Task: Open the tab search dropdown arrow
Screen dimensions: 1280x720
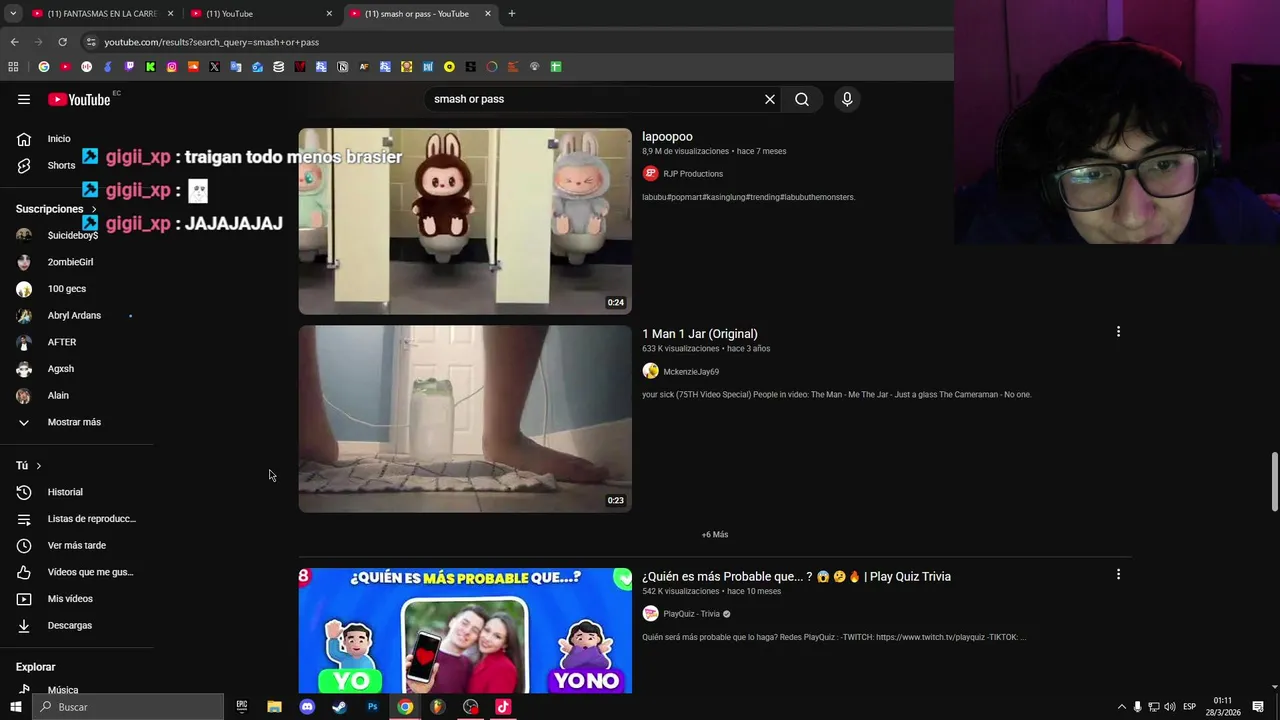Action: tap(13, 14)
